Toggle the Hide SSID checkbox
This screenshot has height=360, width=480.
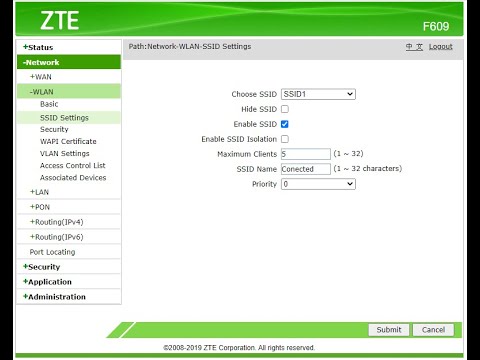pos(285,109)
